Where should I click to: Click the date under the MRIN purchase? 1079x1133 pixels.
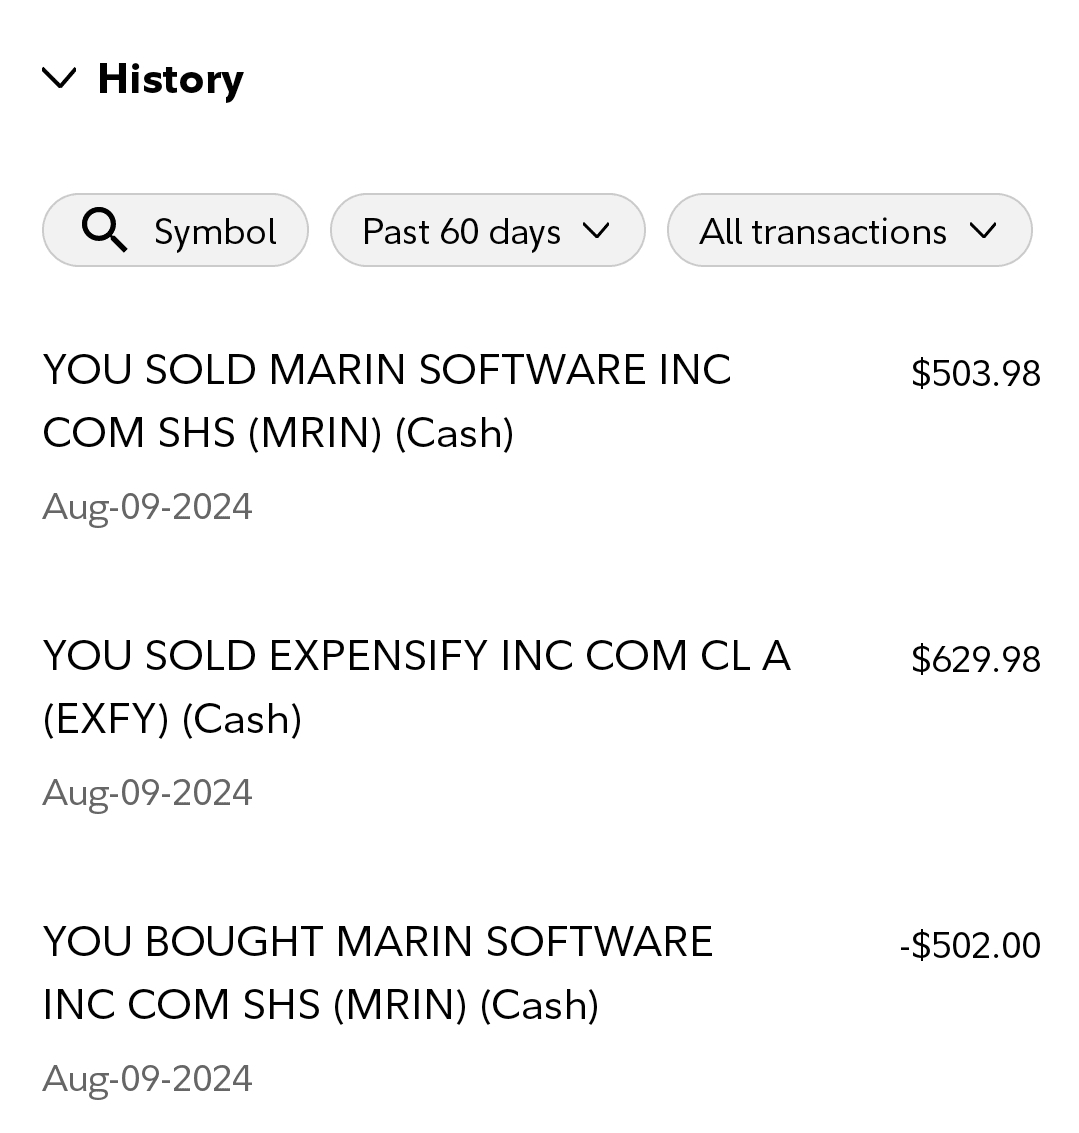(x=147, y=1079)
